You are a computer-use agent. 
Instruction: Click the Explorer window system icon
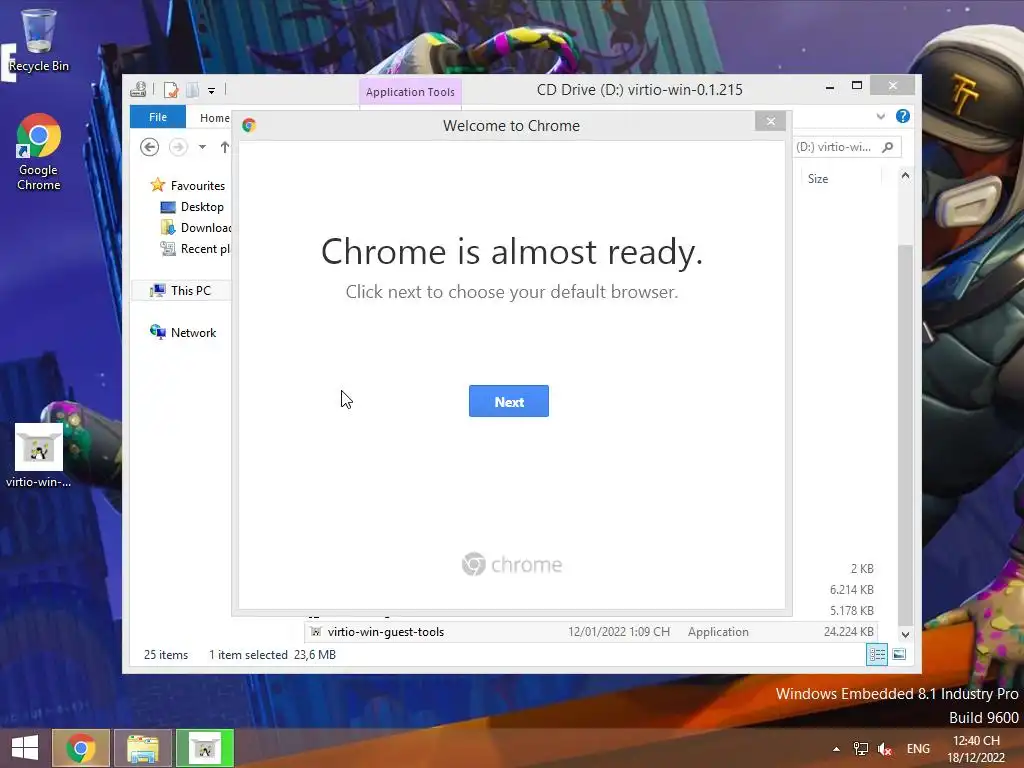click(138, 89)
